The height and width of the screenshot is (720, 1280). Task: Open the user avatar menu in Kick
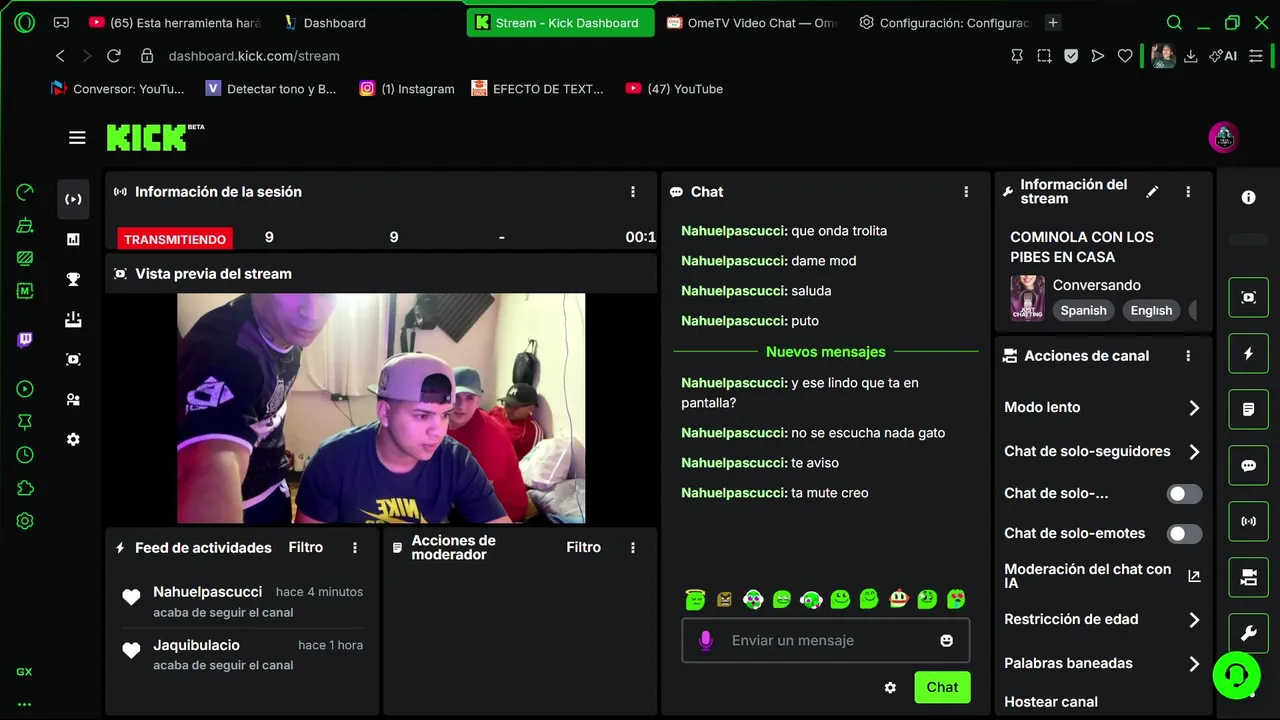point(1223,138)
